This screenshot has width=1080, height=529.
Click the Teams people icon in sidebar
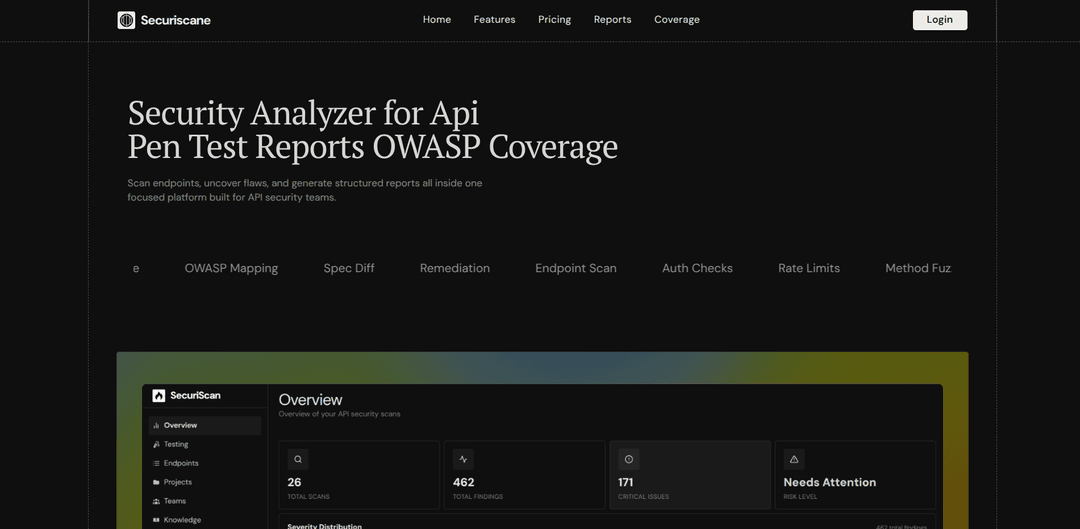pos(156,501)
